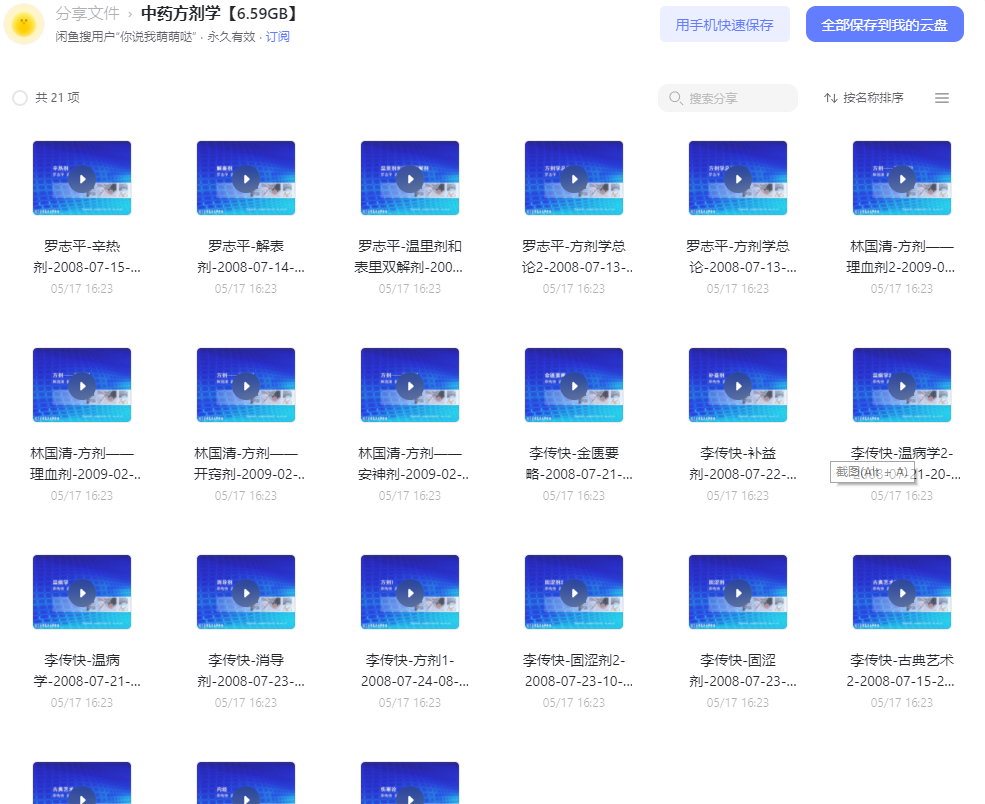Open 罗志平-温里剂和表里双解剂 thumbnail
The width and height of the screenshot is (985, 804).
coord(410,178)
